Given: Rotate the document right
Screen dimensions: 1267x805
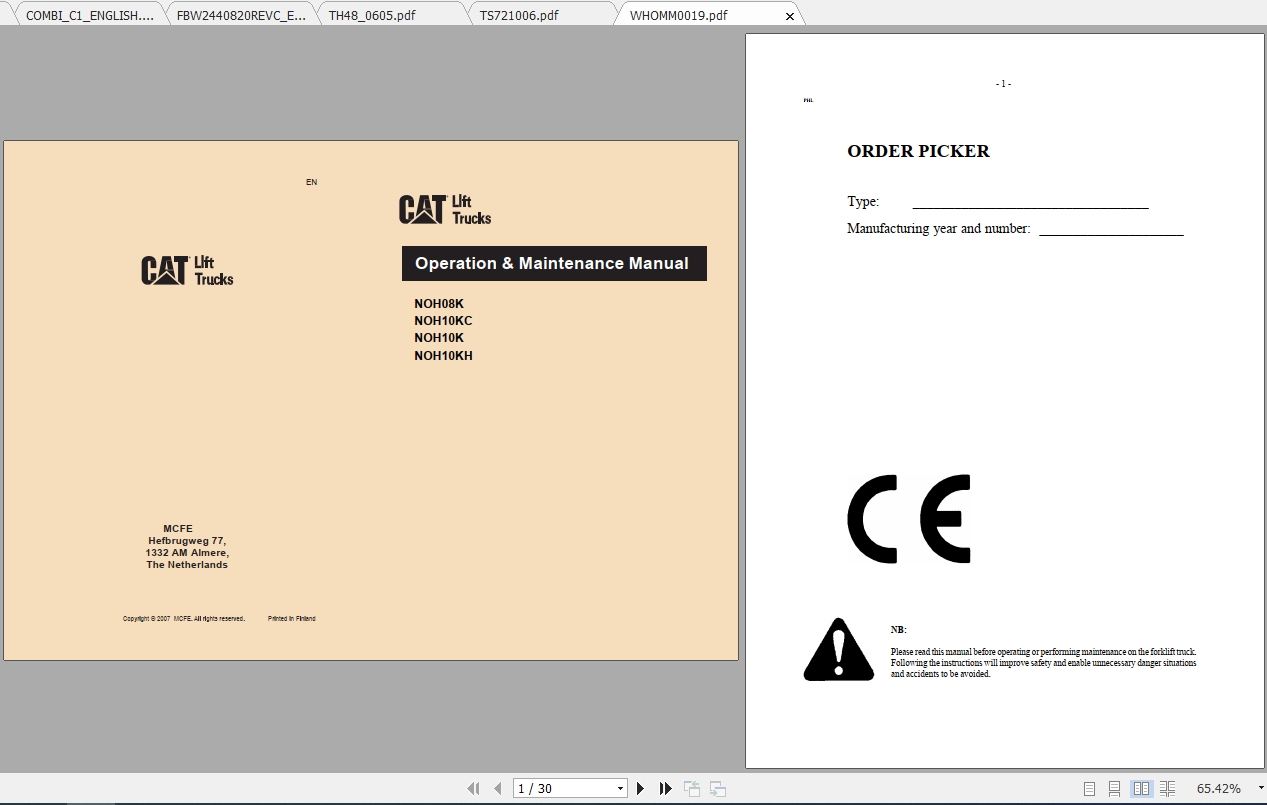Looking at the screenshot, I should pyautogui.click(x=716, y=788).
